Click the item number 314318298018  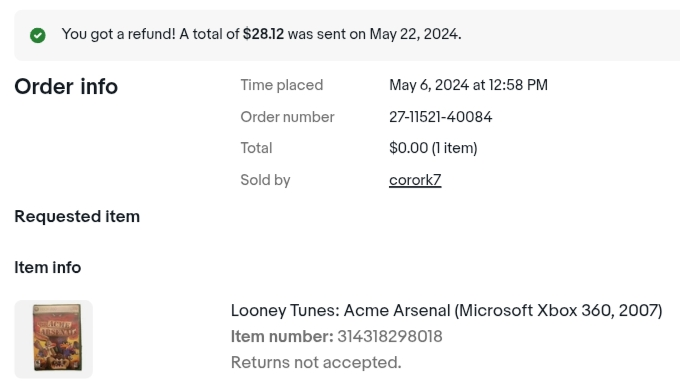click(x=390, y=337)
